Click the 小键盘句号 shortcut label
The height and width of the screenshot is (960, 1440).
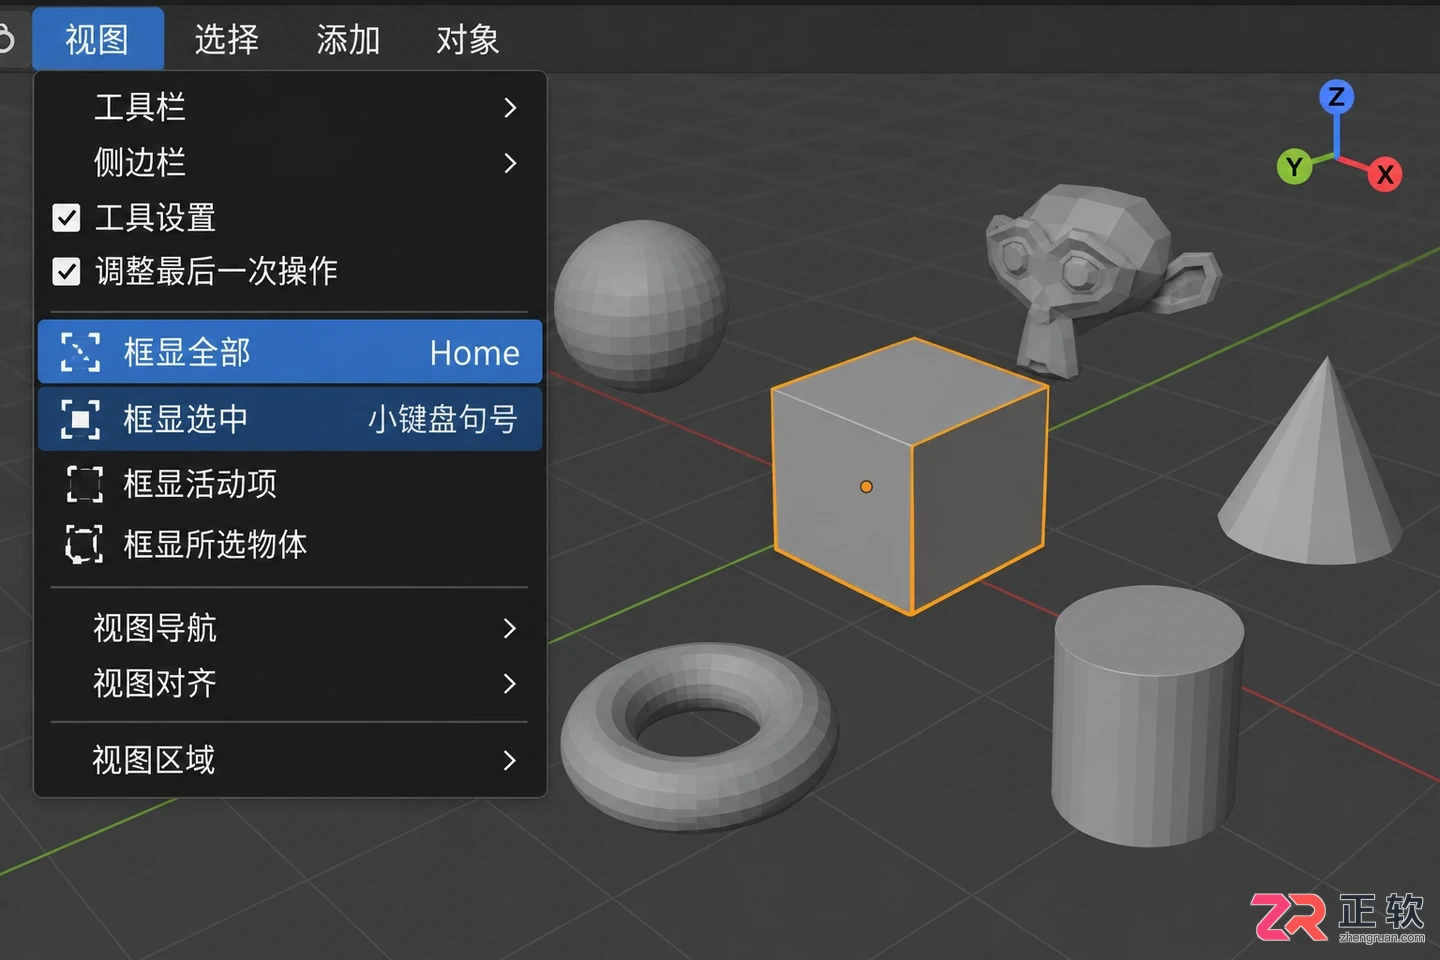pyautogui.click(x=443, y=419)
